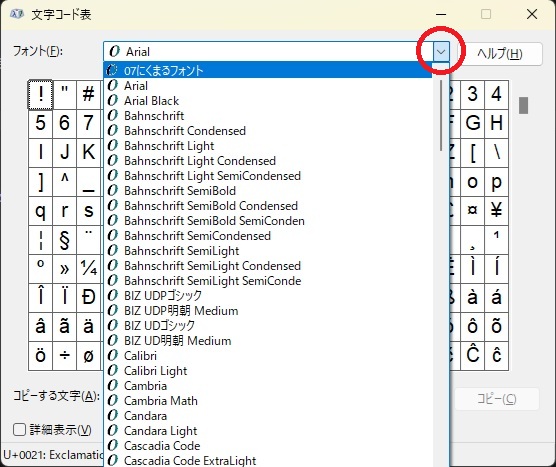This screenshot has width=556, height=467.
Task: Click the font list scrollbar thumb
Action: click(x=441, y=115)
